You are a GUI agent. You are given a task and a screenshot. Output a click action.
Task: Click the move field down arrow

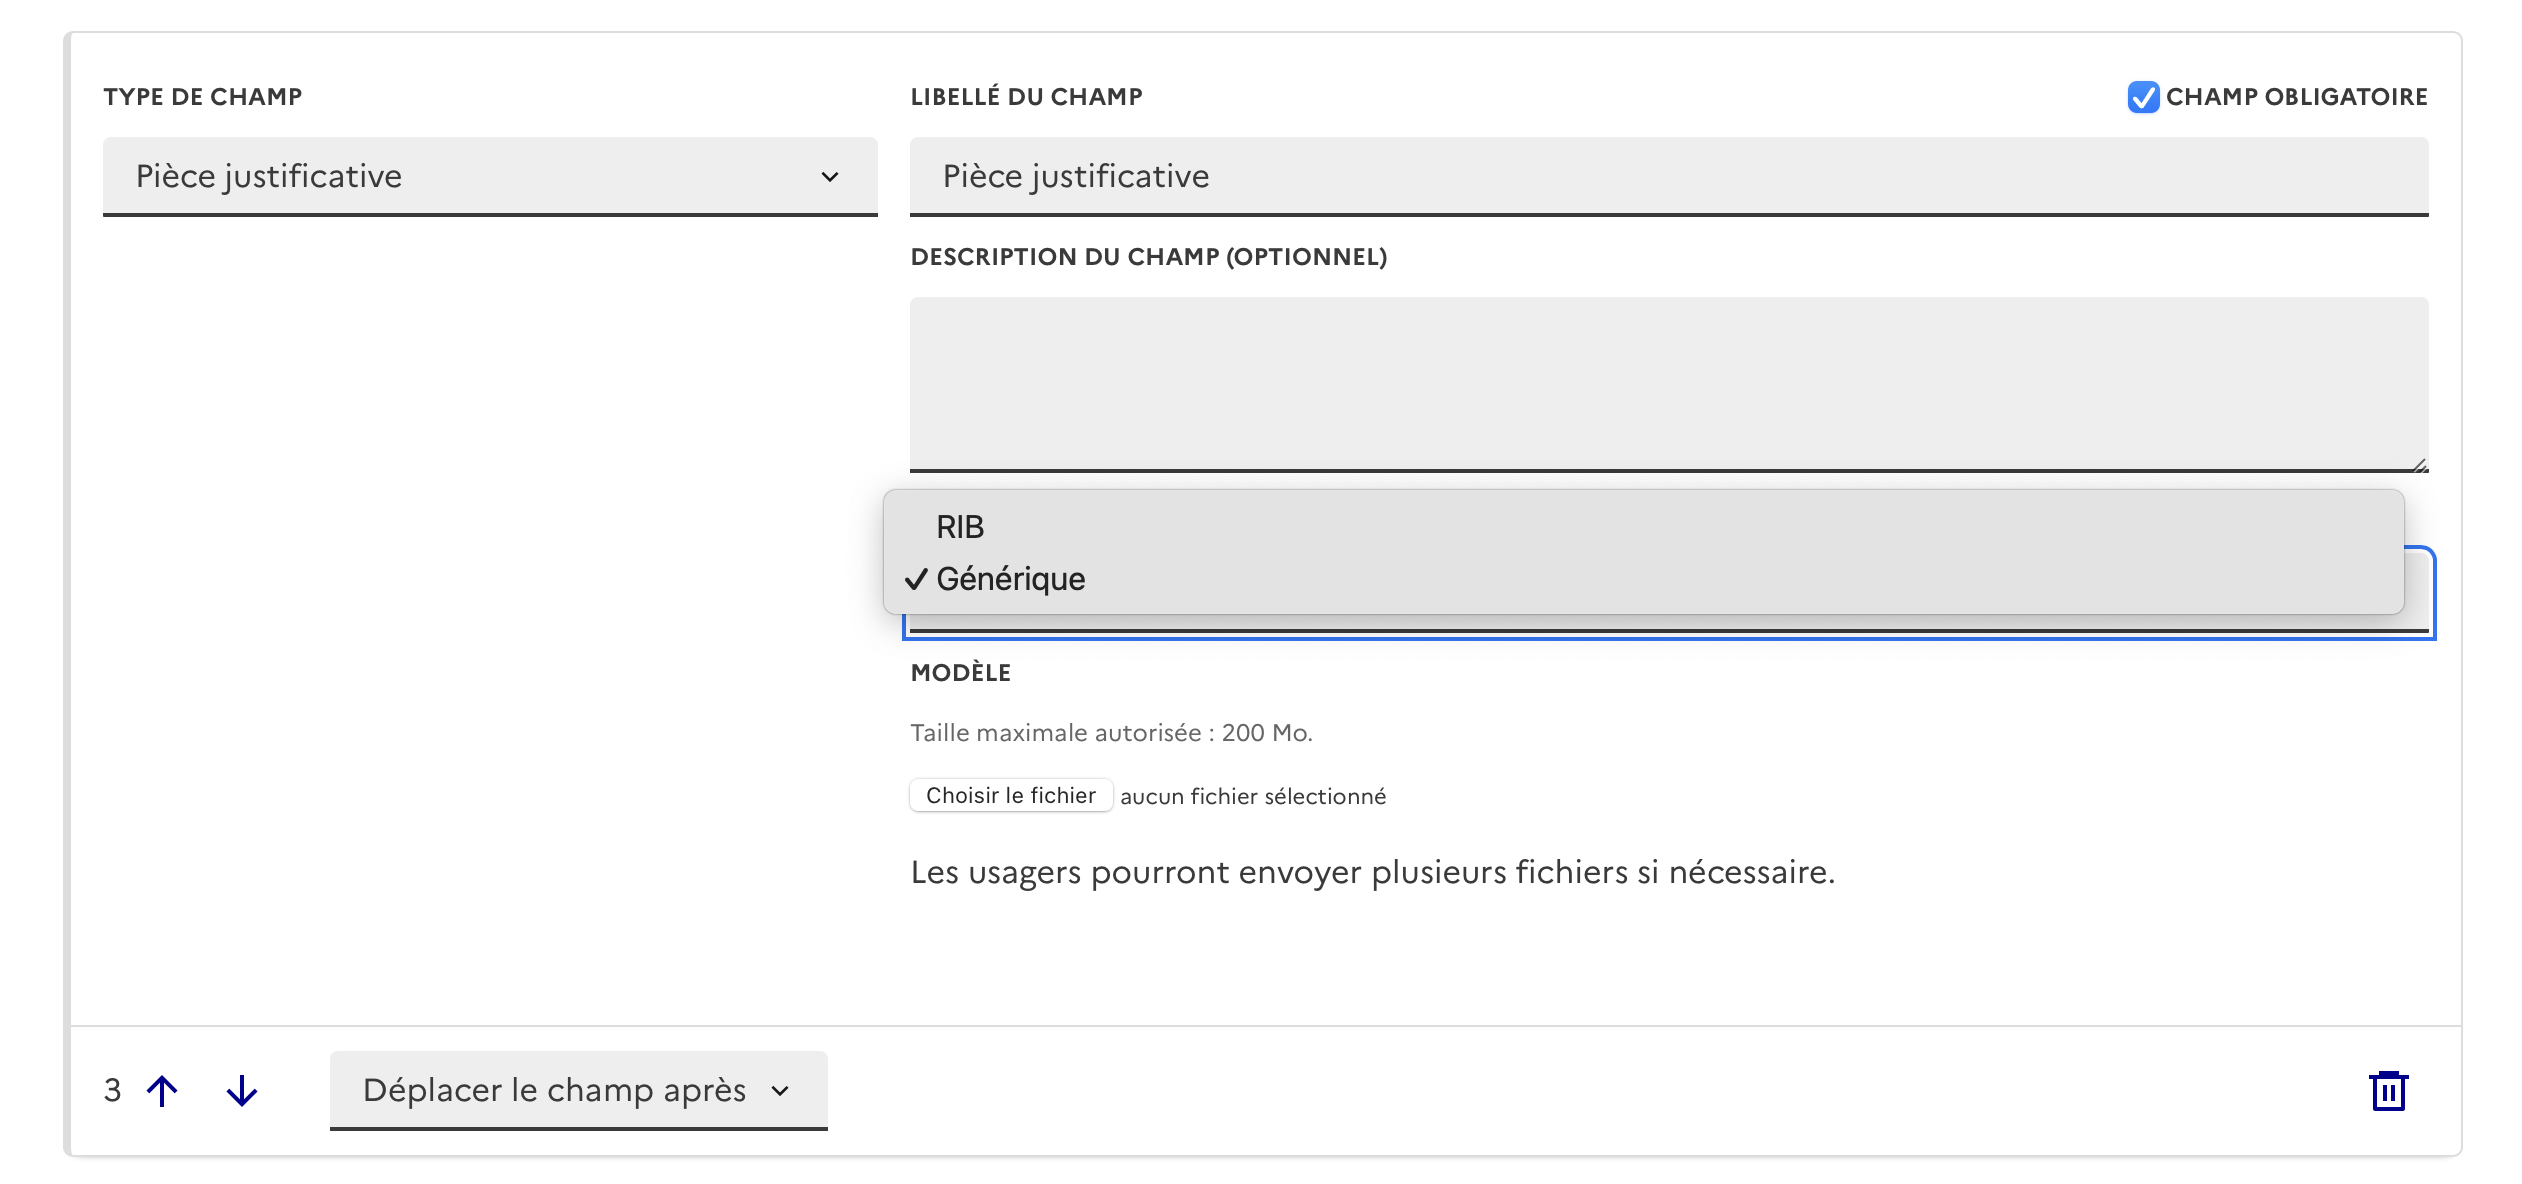pos(242,1090)
